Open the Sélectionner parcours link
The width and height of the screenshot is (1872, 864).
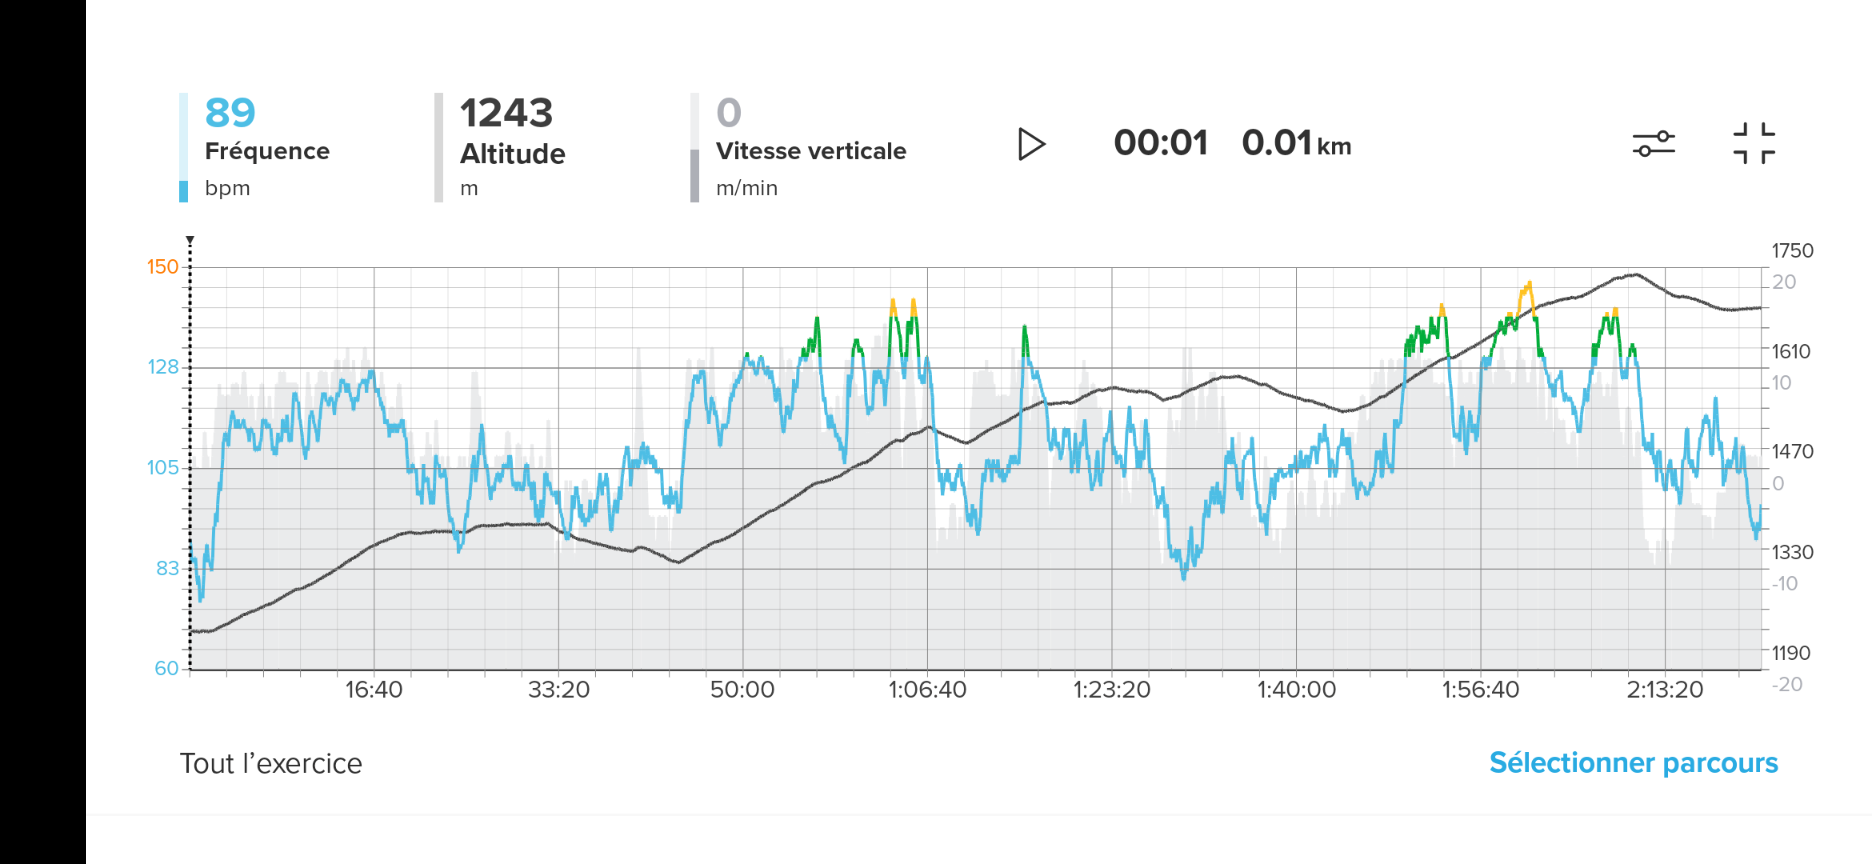[1633, 763]
